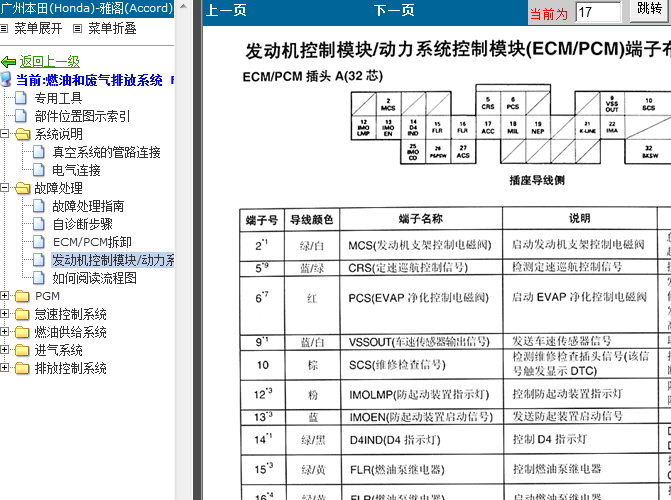Click the PGM folder icon

coord(23,296)
